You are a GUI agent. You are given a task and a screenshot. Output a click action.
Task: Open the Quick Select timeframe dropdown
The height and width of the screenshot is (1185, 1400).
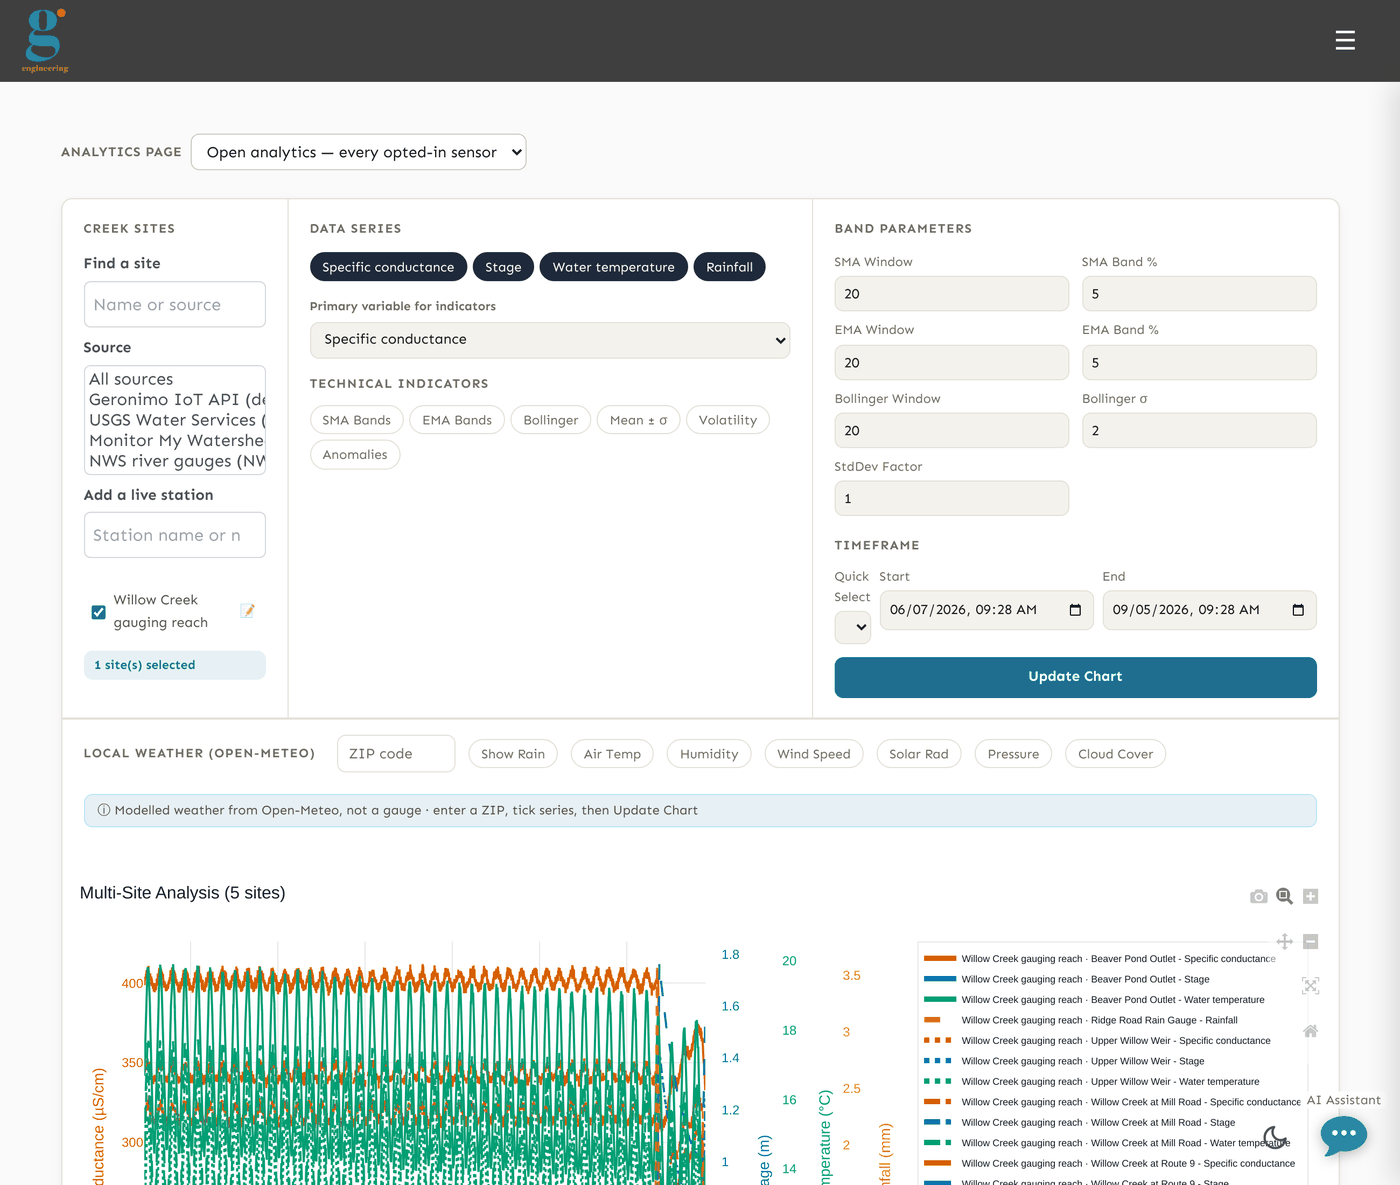click(x=853, y=627)
